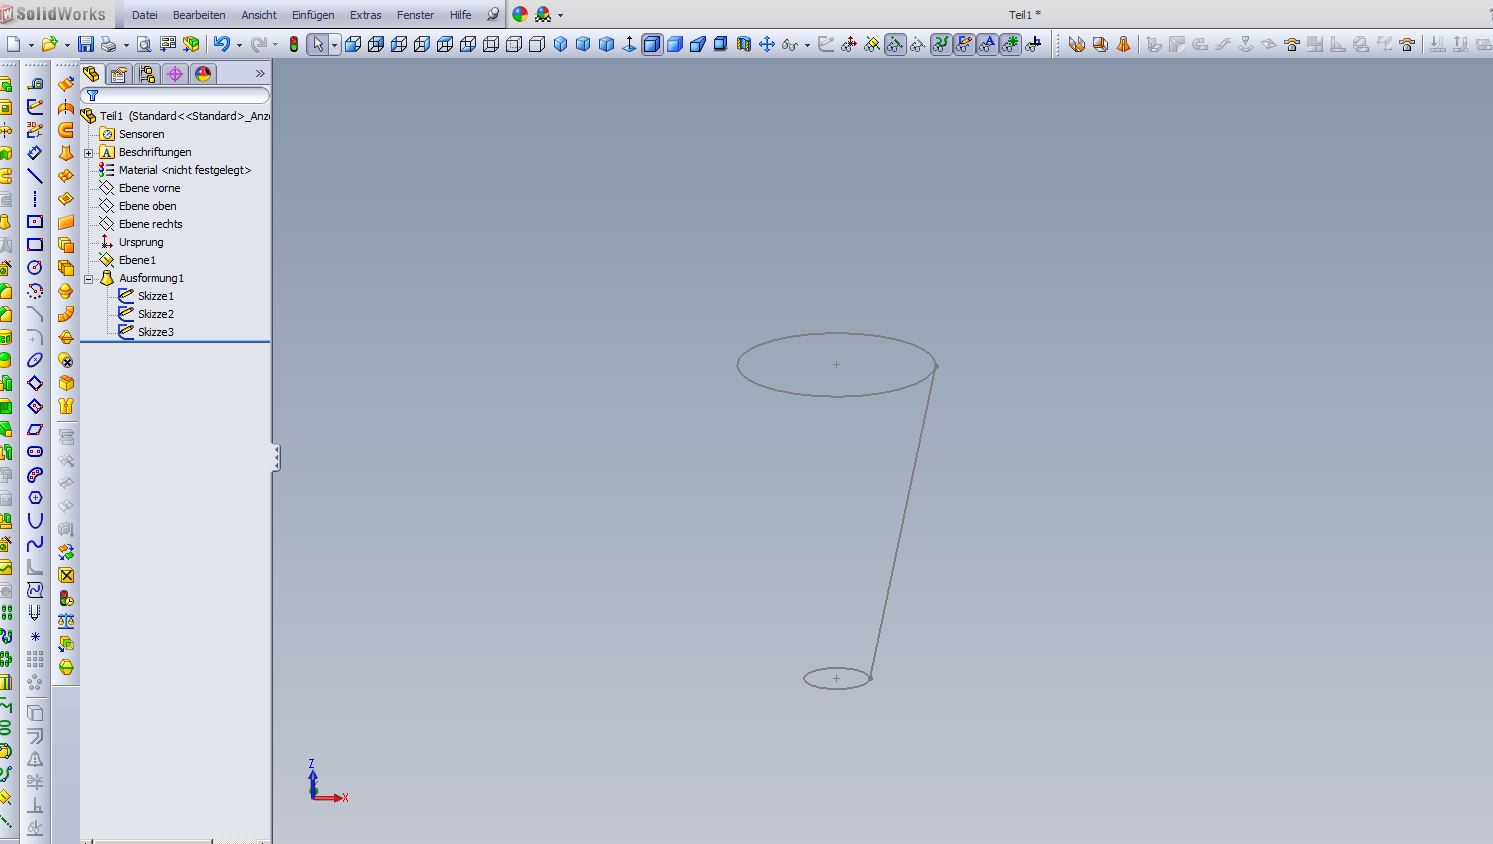Viewport: 1493px width, 844px height.
Task: Click the New document icon
Action: click(x=14, y=44)
